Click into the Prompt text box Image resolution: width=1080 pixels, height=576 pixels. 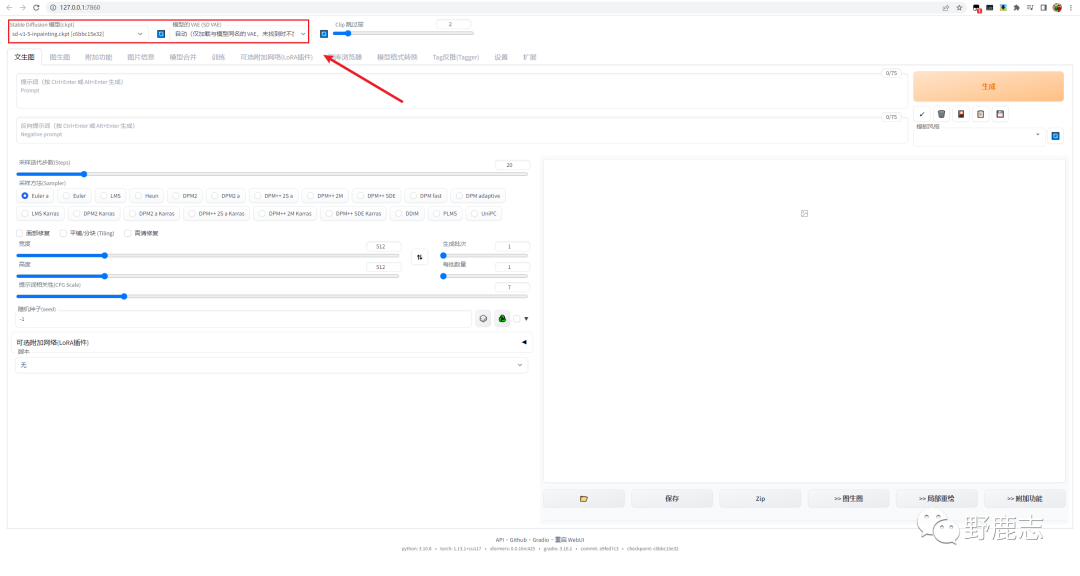coord(461,91)
